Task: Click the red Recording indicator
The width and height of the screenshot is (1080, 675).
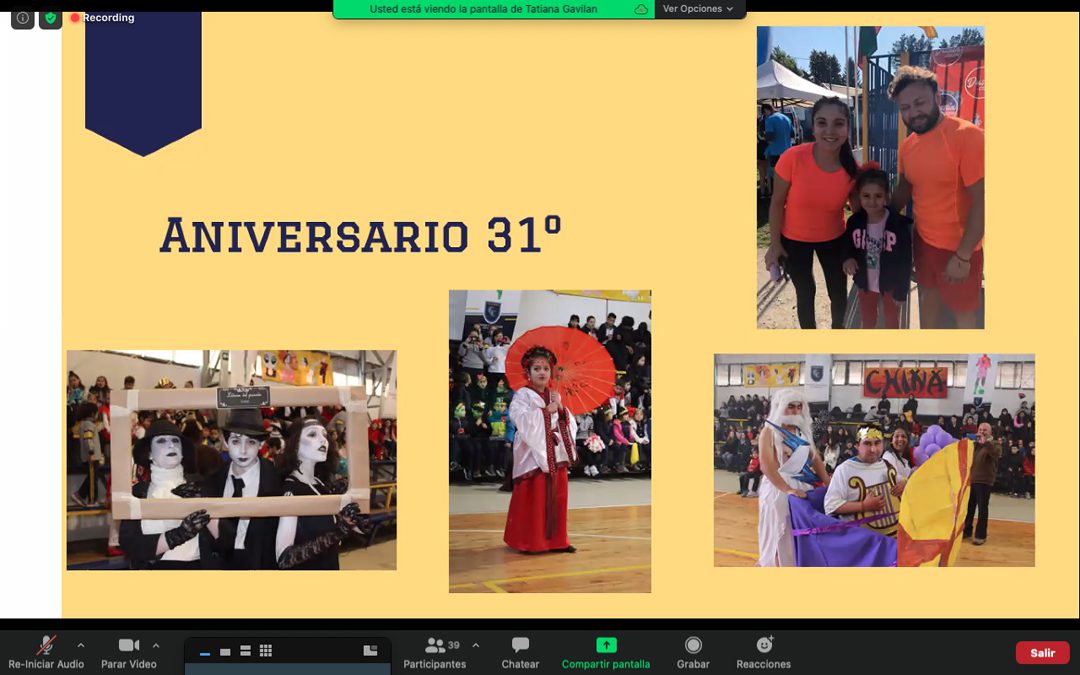Action: pyautogui.click(x=102, y=18)
